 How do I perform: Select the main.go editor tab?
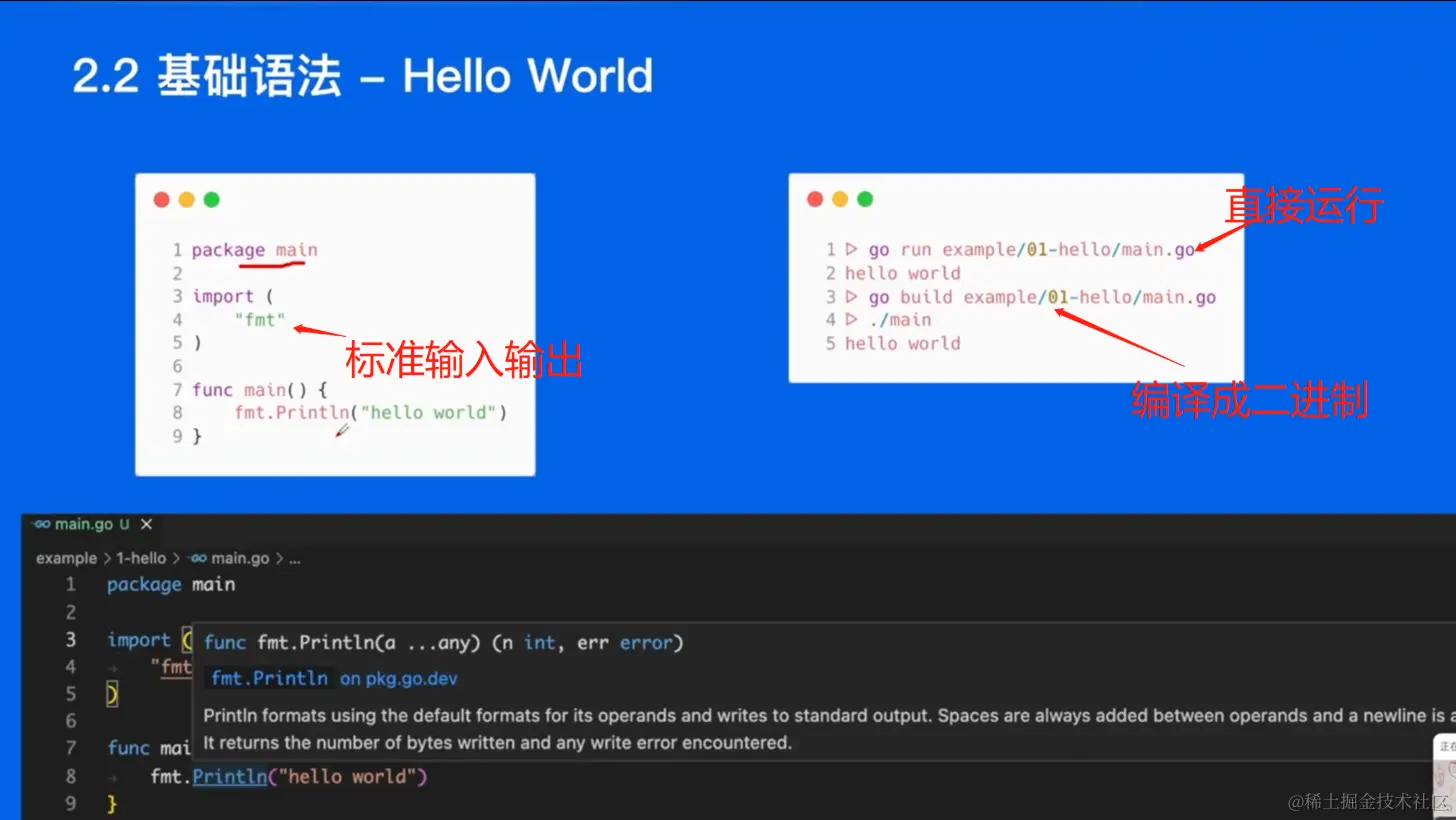91,524
